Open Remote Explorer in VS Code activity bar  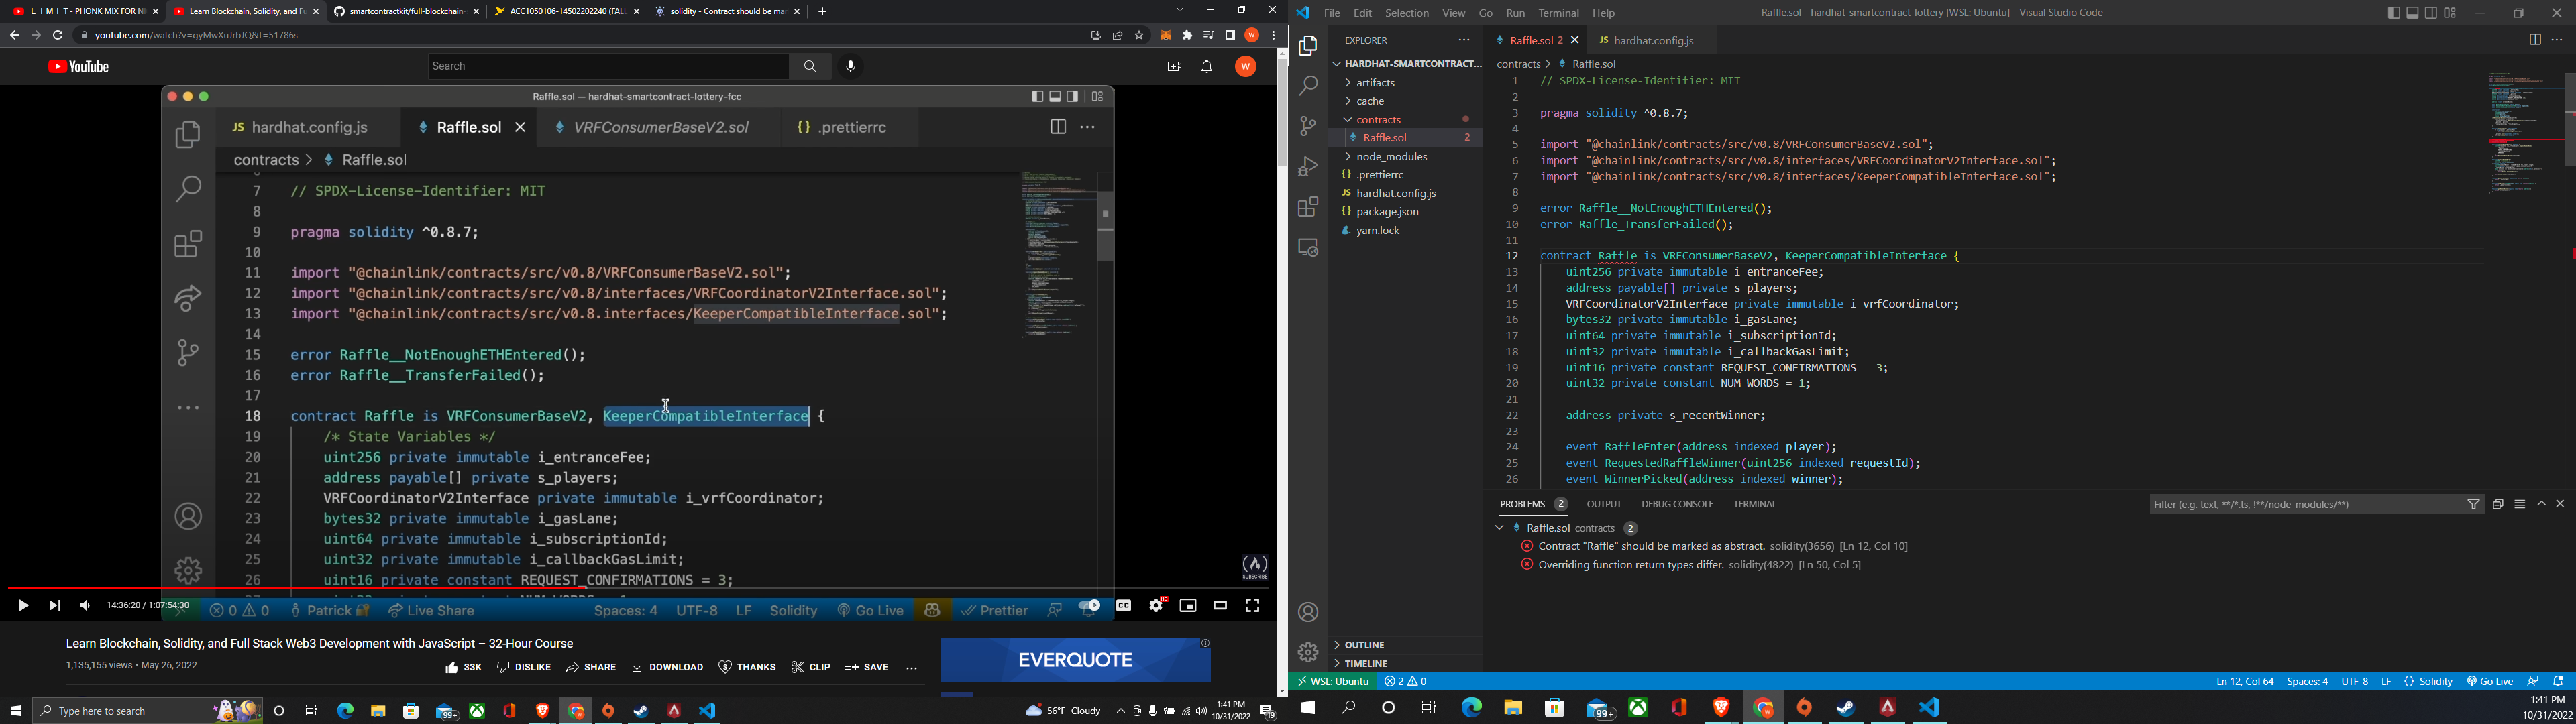[1308, 247]
